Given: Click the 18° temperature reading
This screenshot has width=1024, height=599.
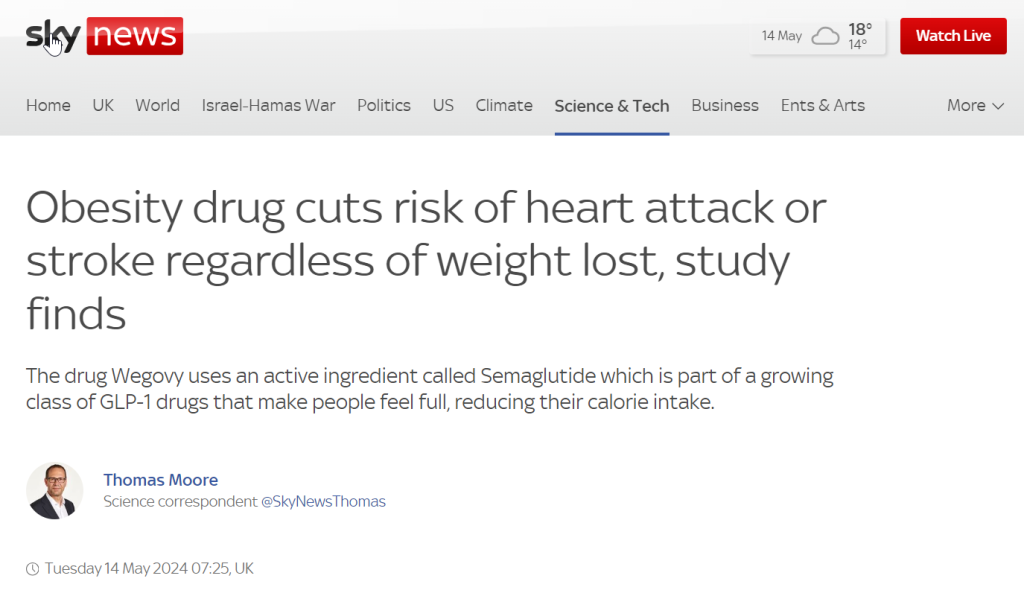Looking at the screenshot, I should coord(859,29).
